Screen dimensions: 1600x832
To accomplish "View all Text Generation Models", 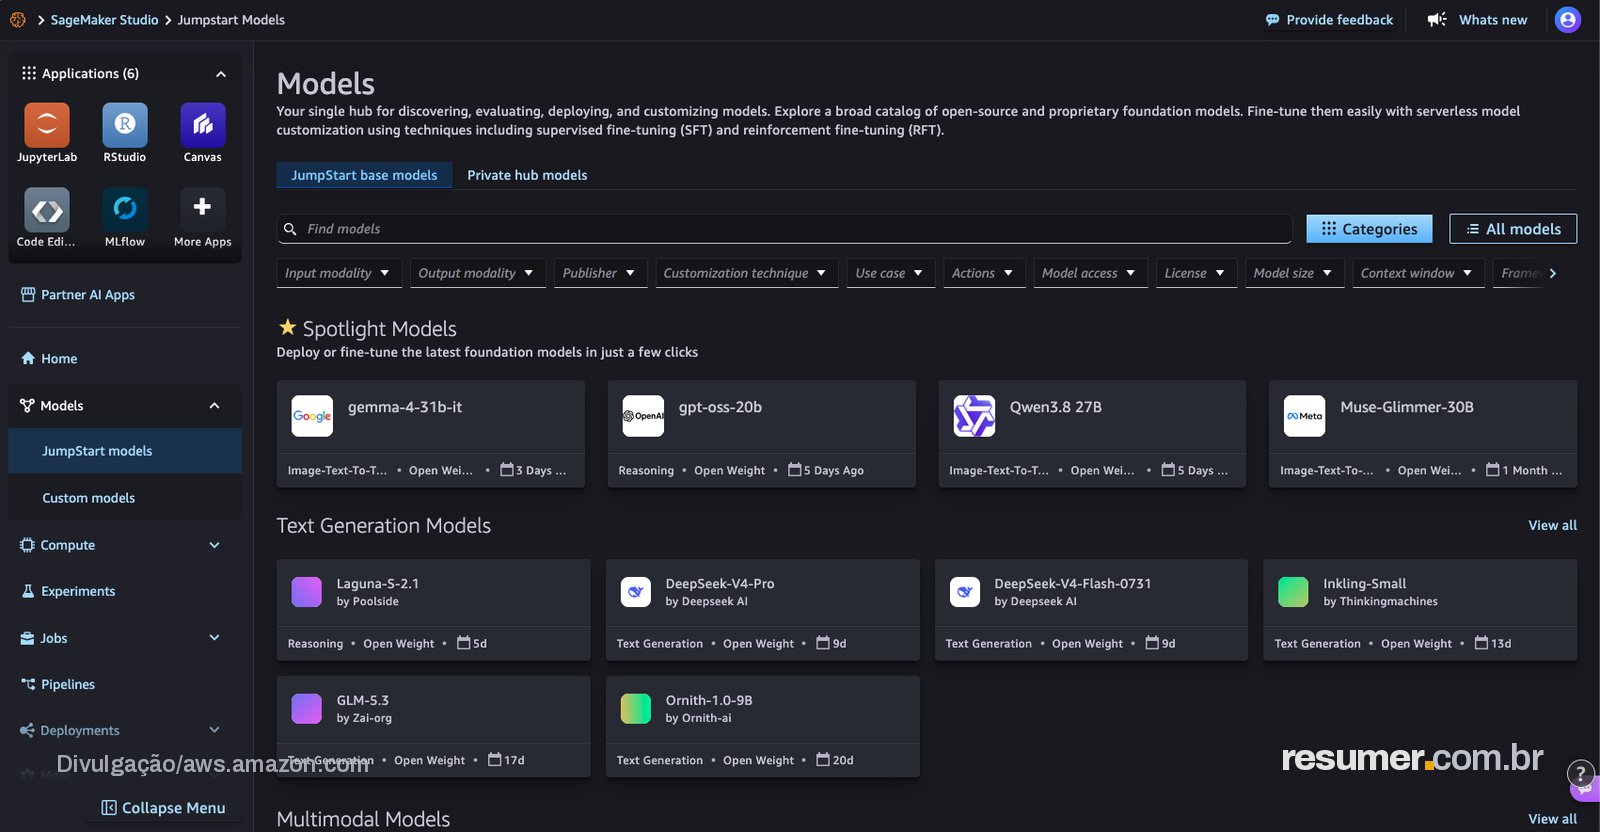I will [x=1552, y=526].
